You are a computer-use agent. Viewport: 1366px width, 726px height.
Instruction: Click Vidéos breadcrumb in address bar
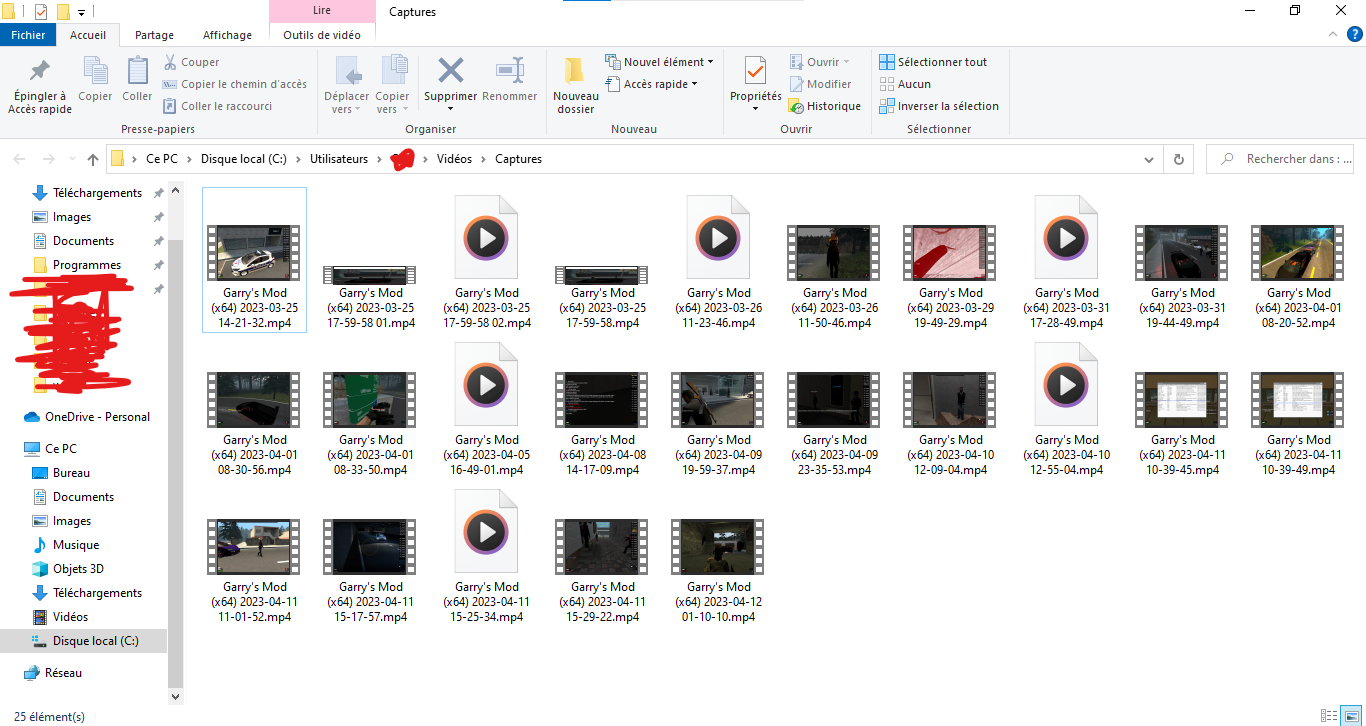[455, 159]
